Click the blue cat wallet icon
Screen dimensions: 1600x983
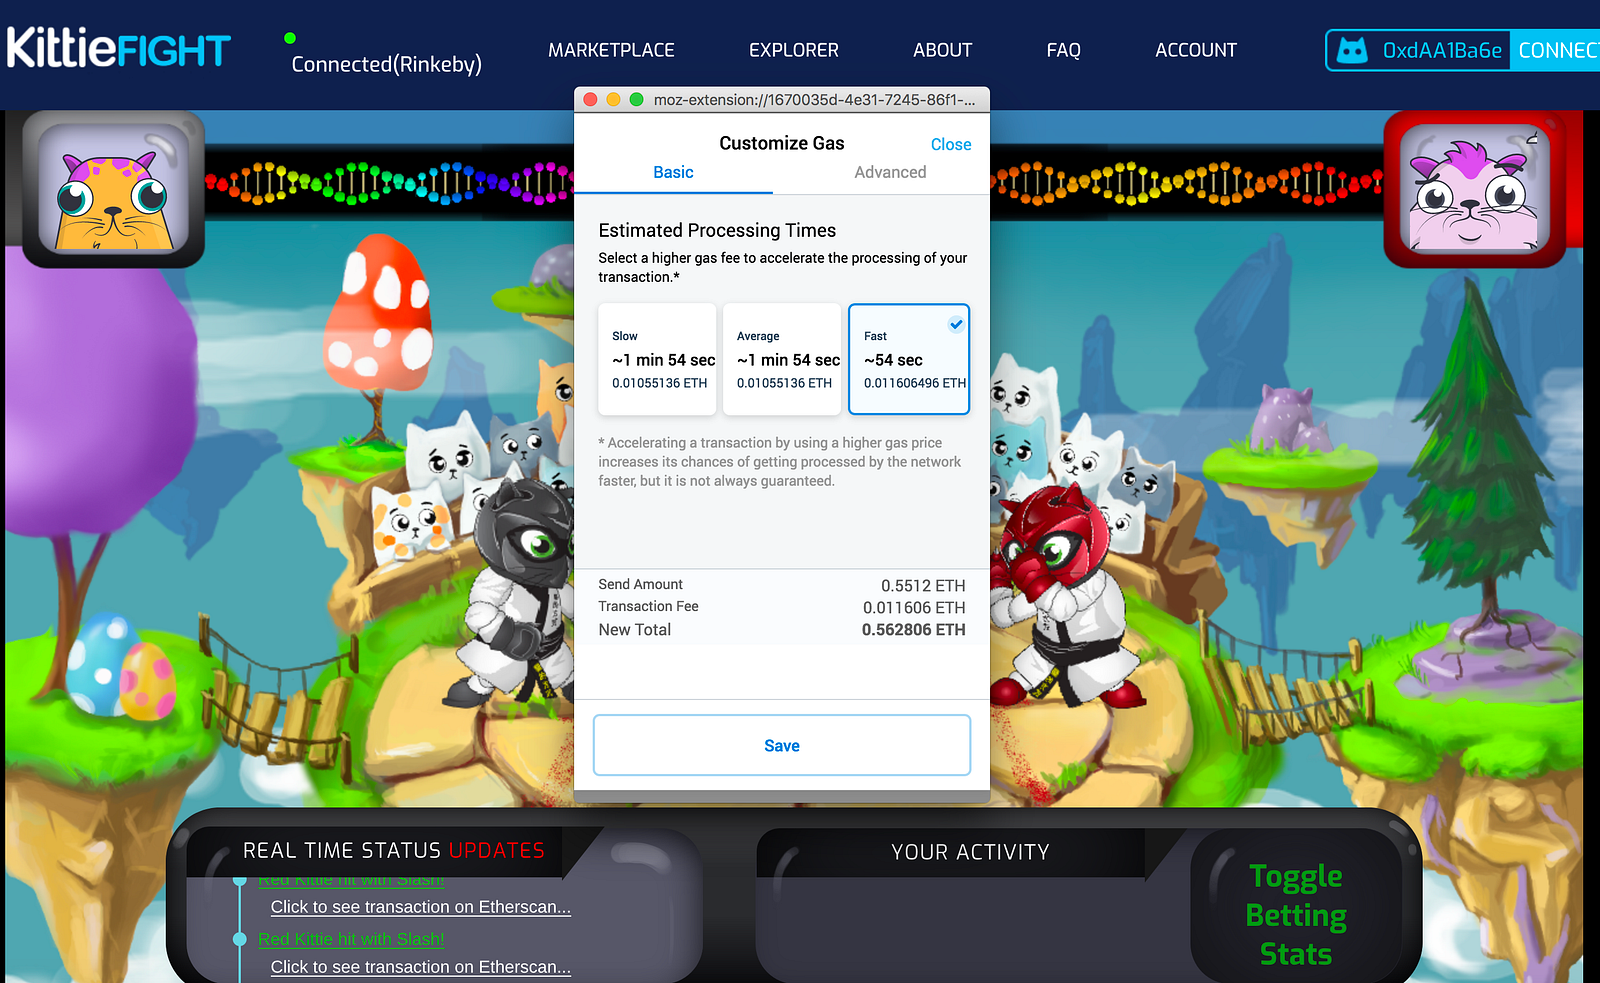coord(1352,50)
